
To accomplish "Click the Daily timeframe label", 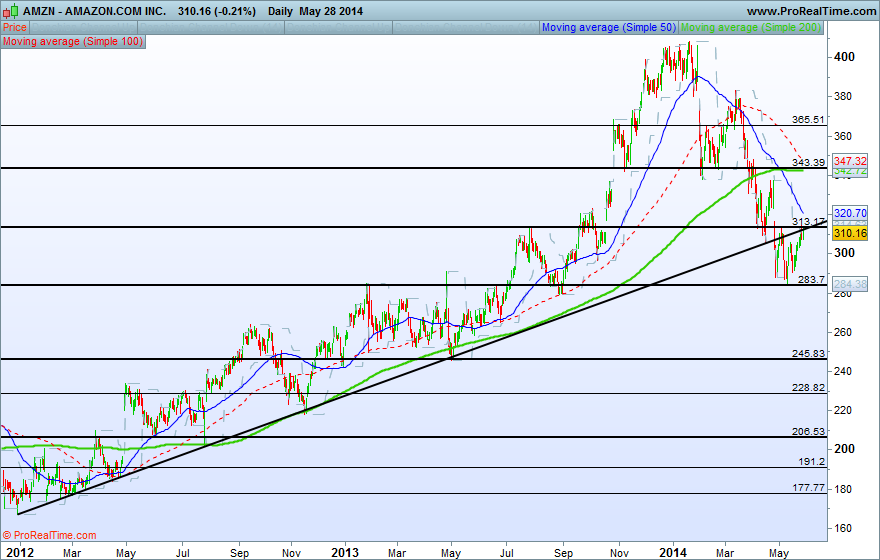I will 280,11.
